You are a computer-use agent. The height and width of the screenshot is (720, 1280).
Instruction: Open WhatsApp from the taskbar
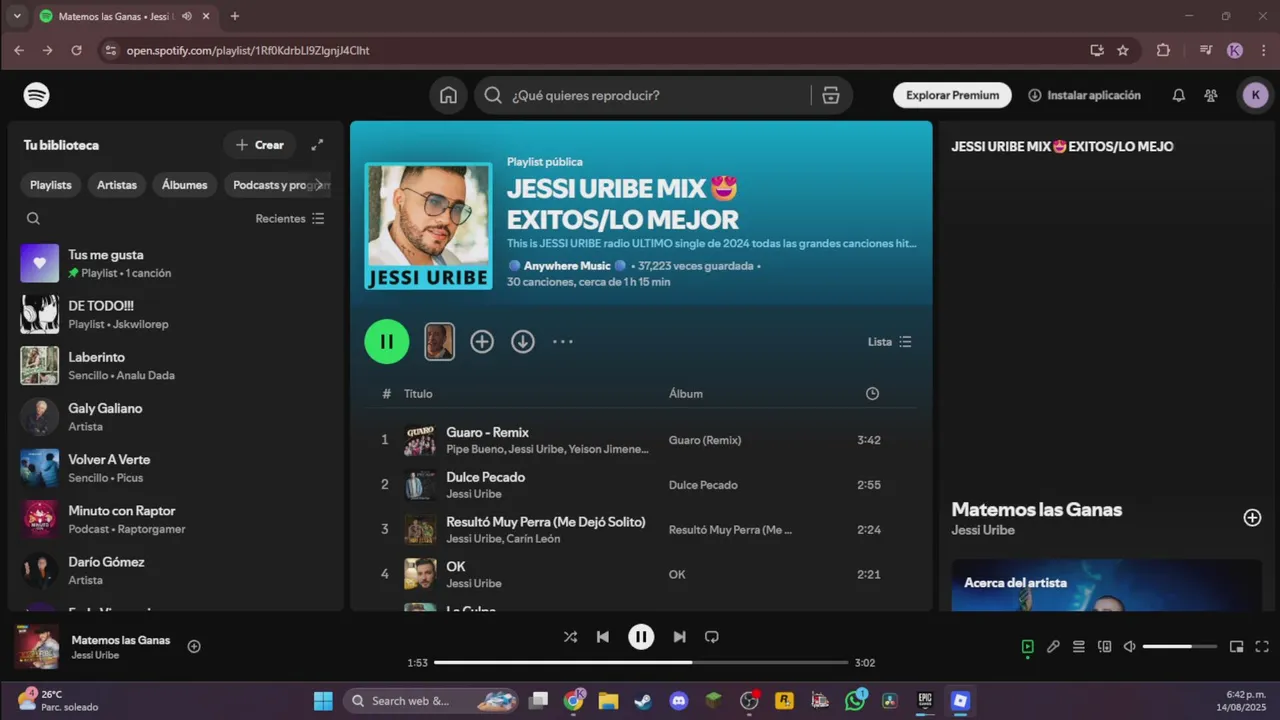coord(855,701)
